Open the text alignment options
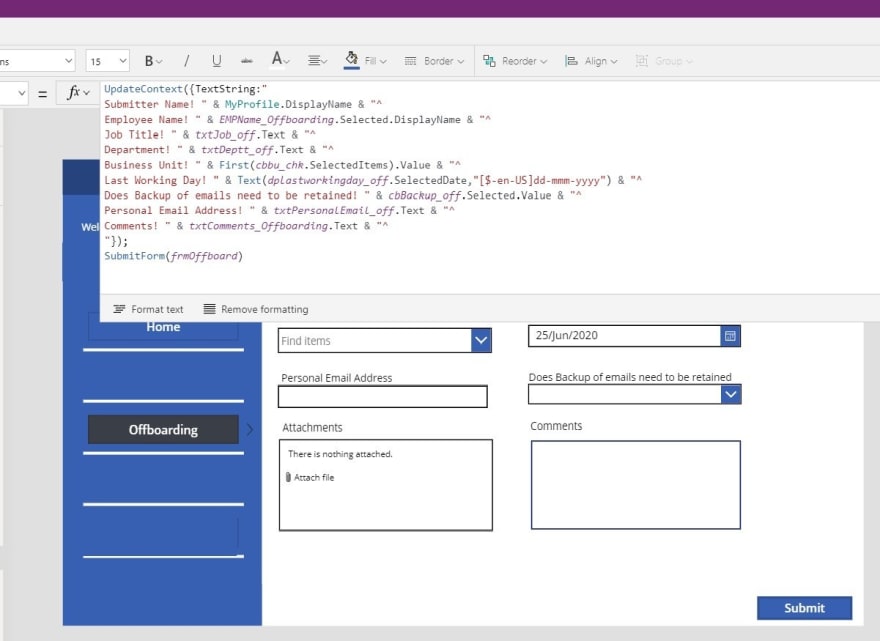880x641 pixels. [x=317, y=61]
